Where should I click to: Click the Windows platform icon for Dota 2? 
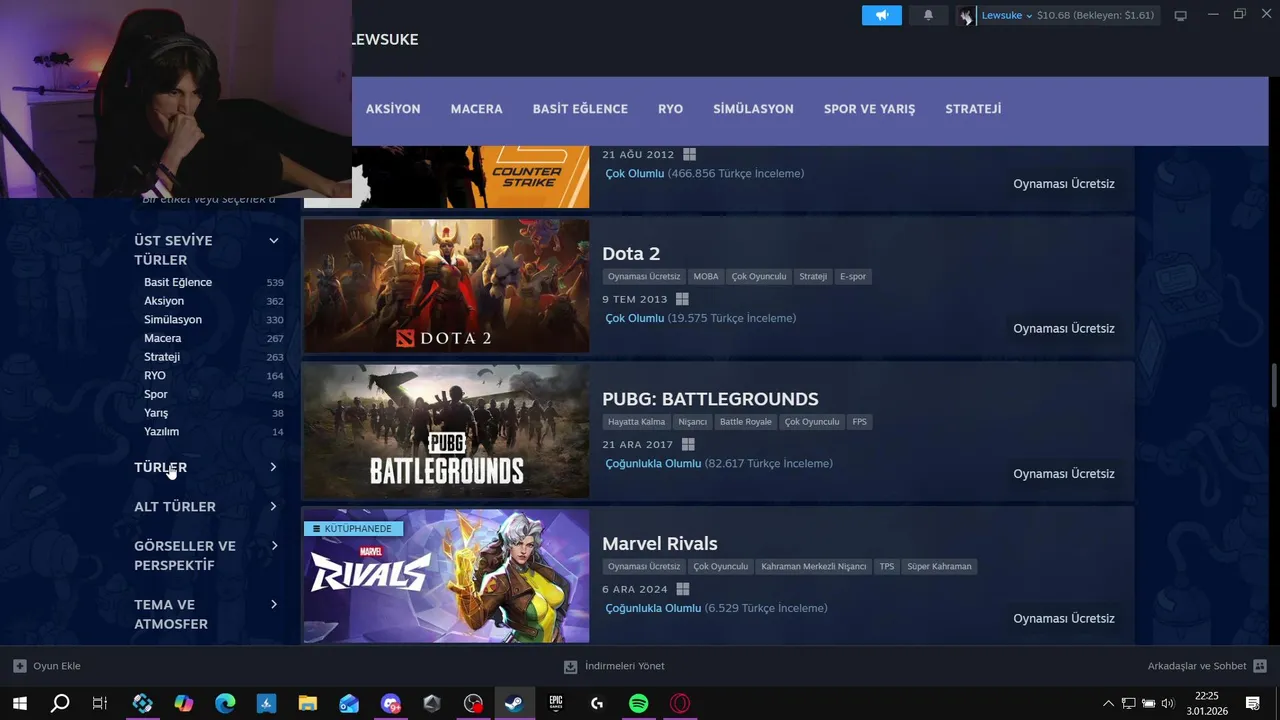(x=682, y=299)
